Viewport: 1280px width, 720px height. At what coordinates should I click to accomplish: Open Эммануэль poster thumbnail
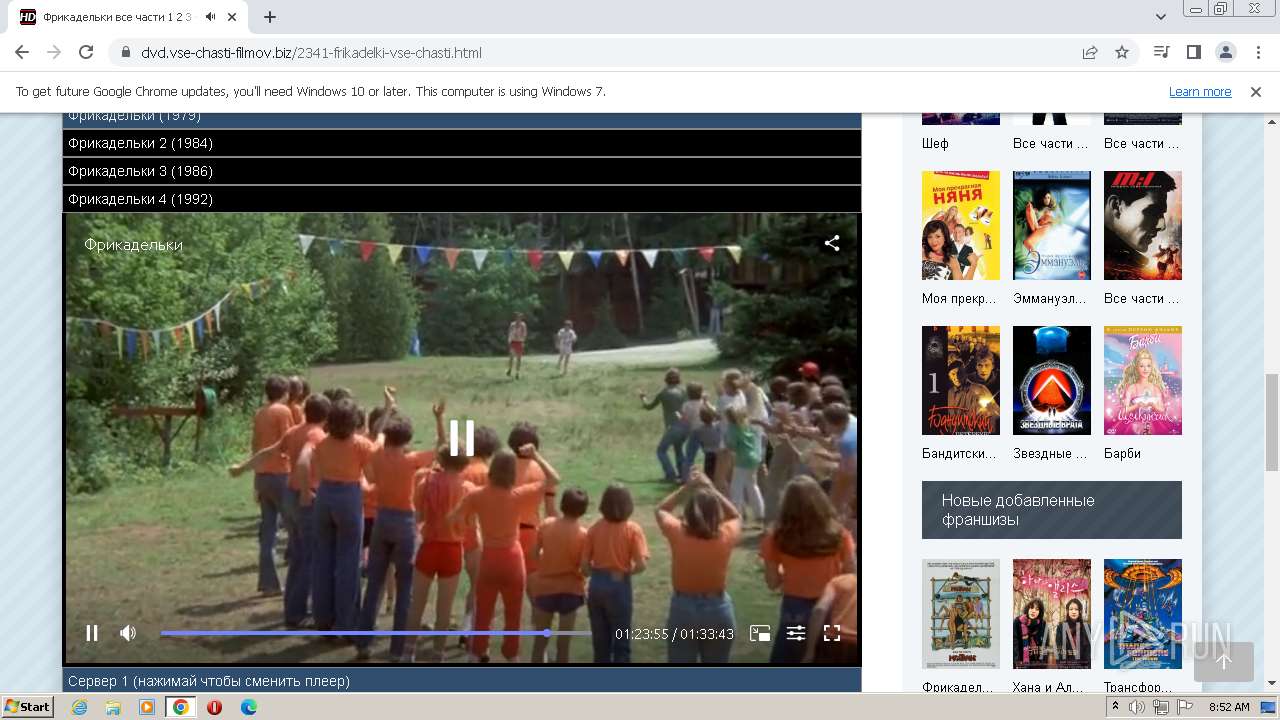coord(1052,225)
